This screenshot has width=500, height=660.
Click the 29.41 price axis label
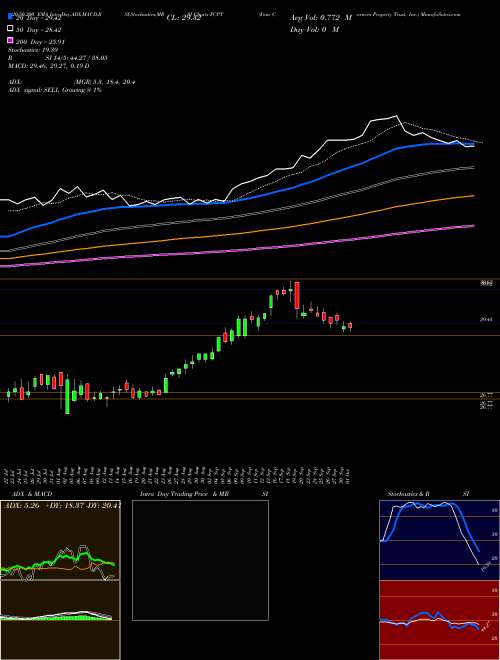point(487,319)
